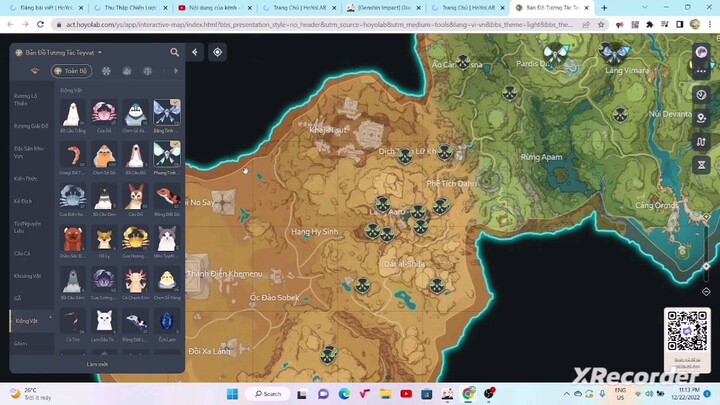
Task: Select the golden crab animal
Action: (x=135, y=238)
